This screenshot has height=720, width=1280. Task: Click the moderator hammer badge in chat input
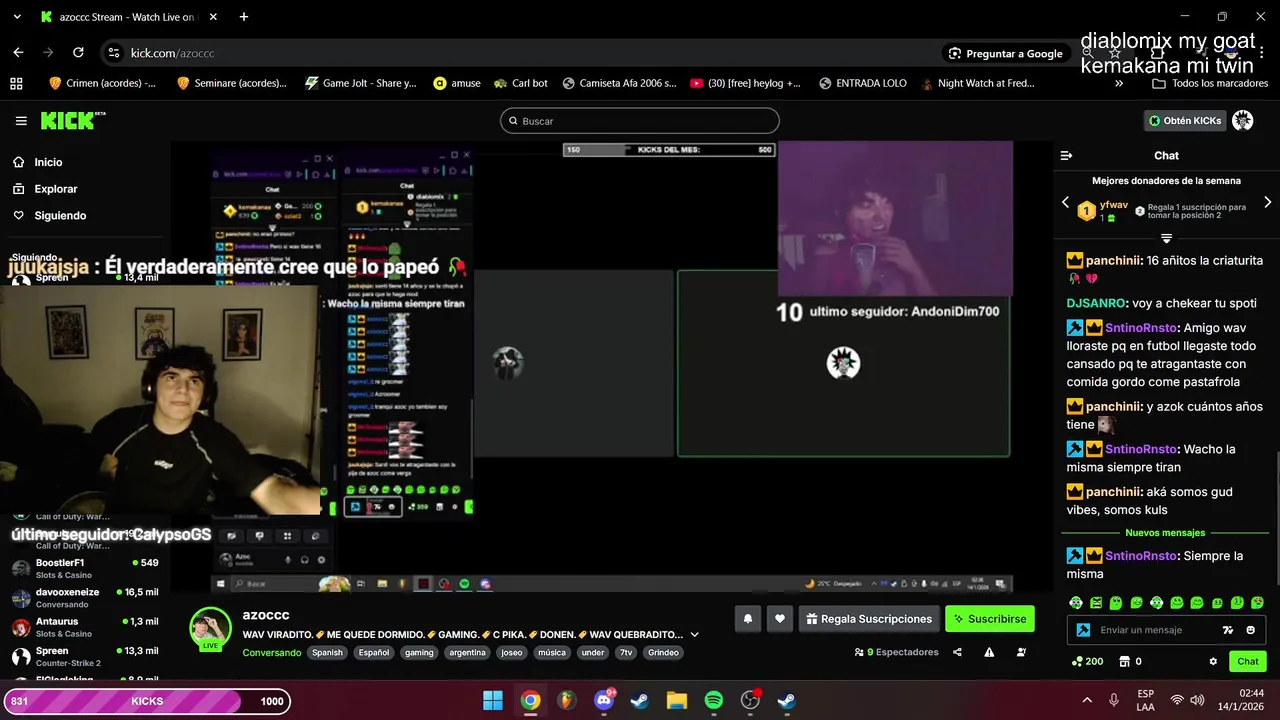coord(1083,630)
